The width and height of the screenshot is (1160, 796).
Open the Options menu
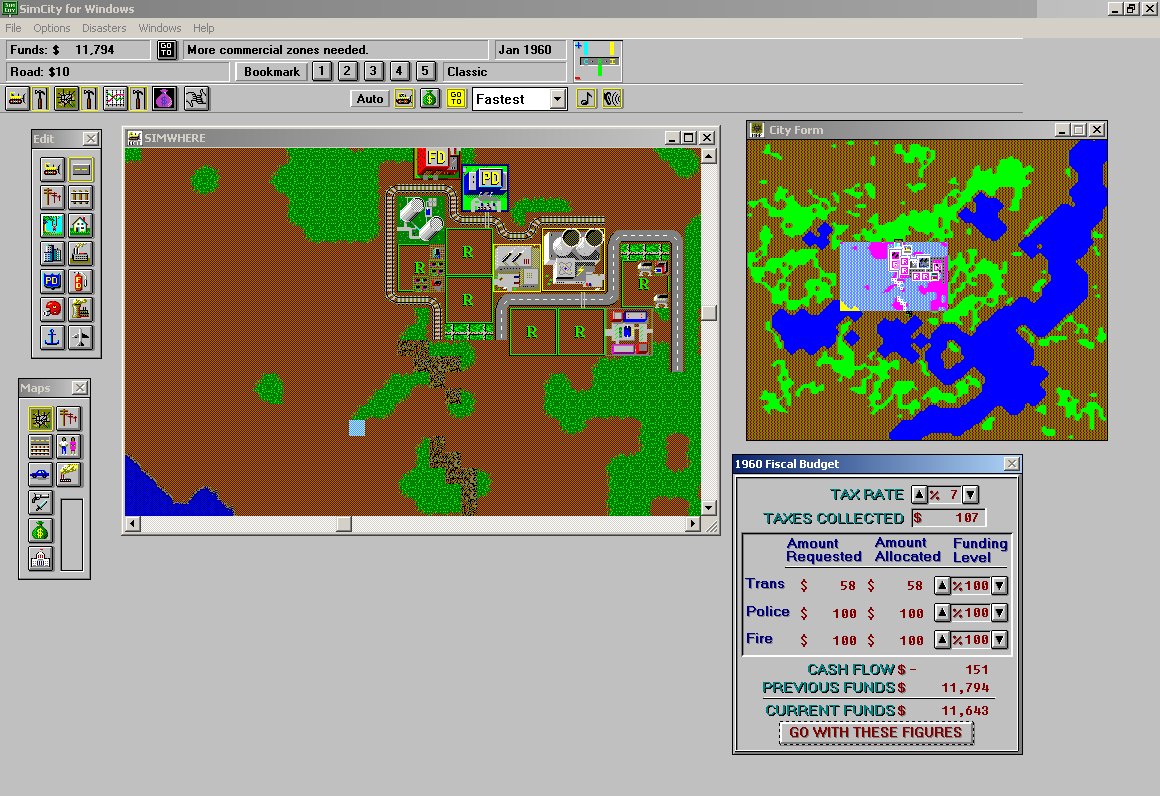pos(52,28)
